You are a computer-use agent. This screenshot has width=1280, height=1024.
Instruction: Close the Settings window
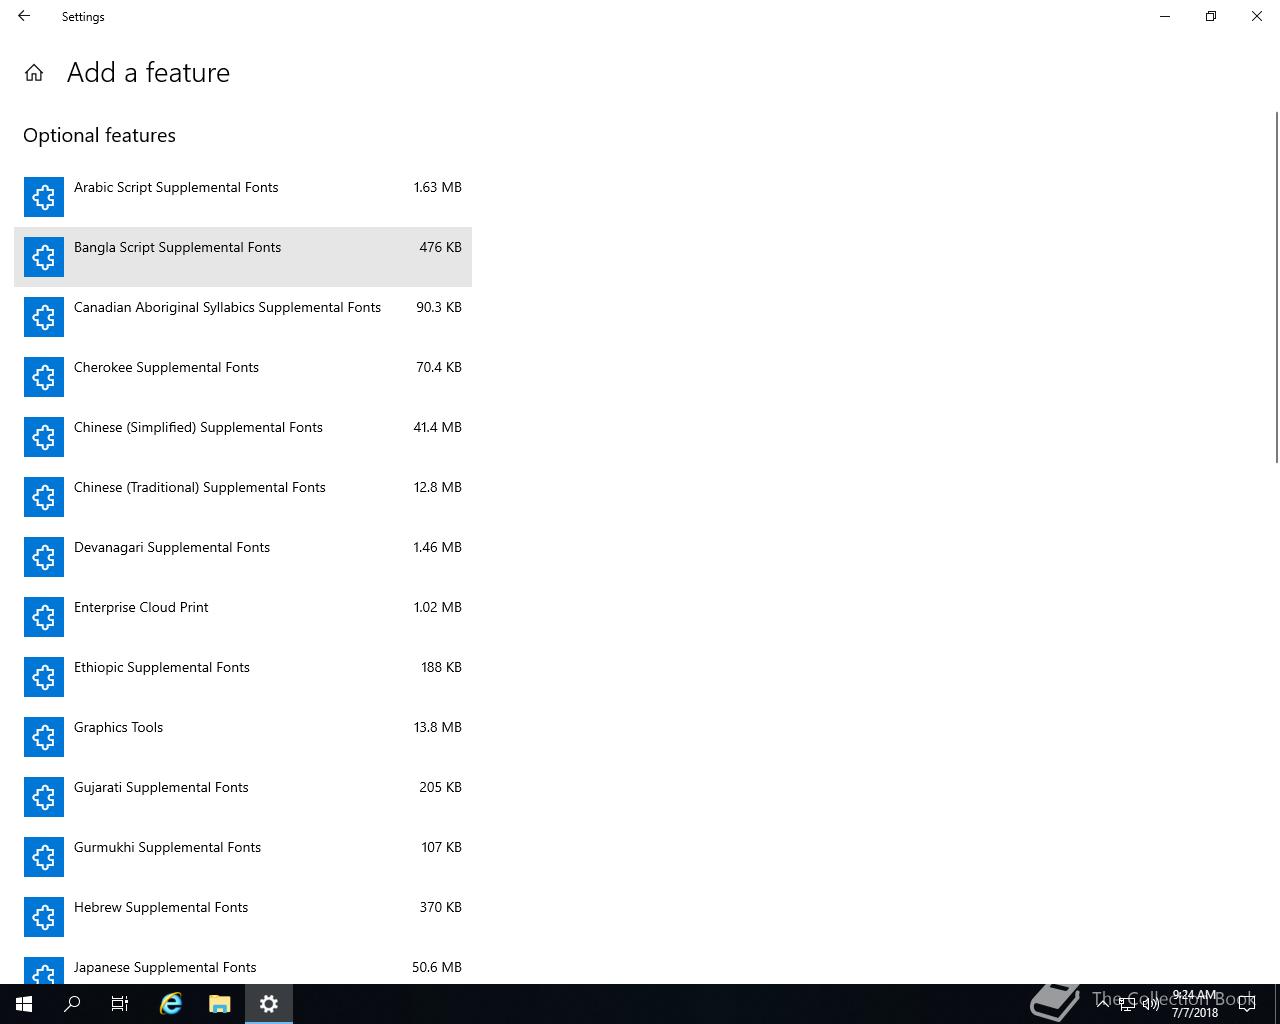[1257, 16]
